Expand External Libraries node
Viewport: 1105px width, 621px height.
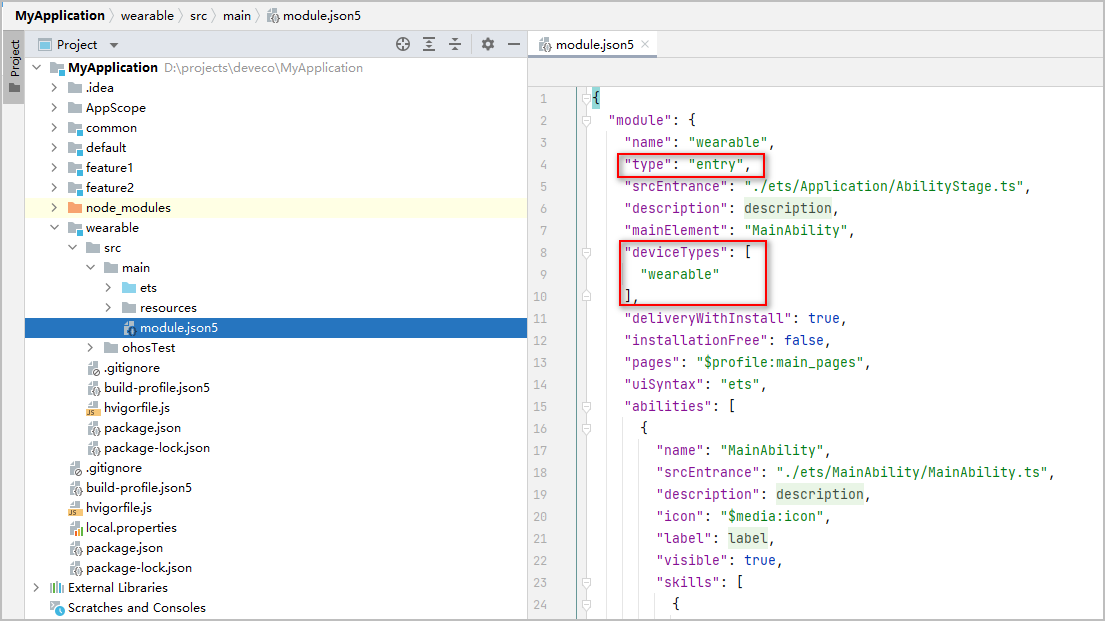tap(37, 587)
